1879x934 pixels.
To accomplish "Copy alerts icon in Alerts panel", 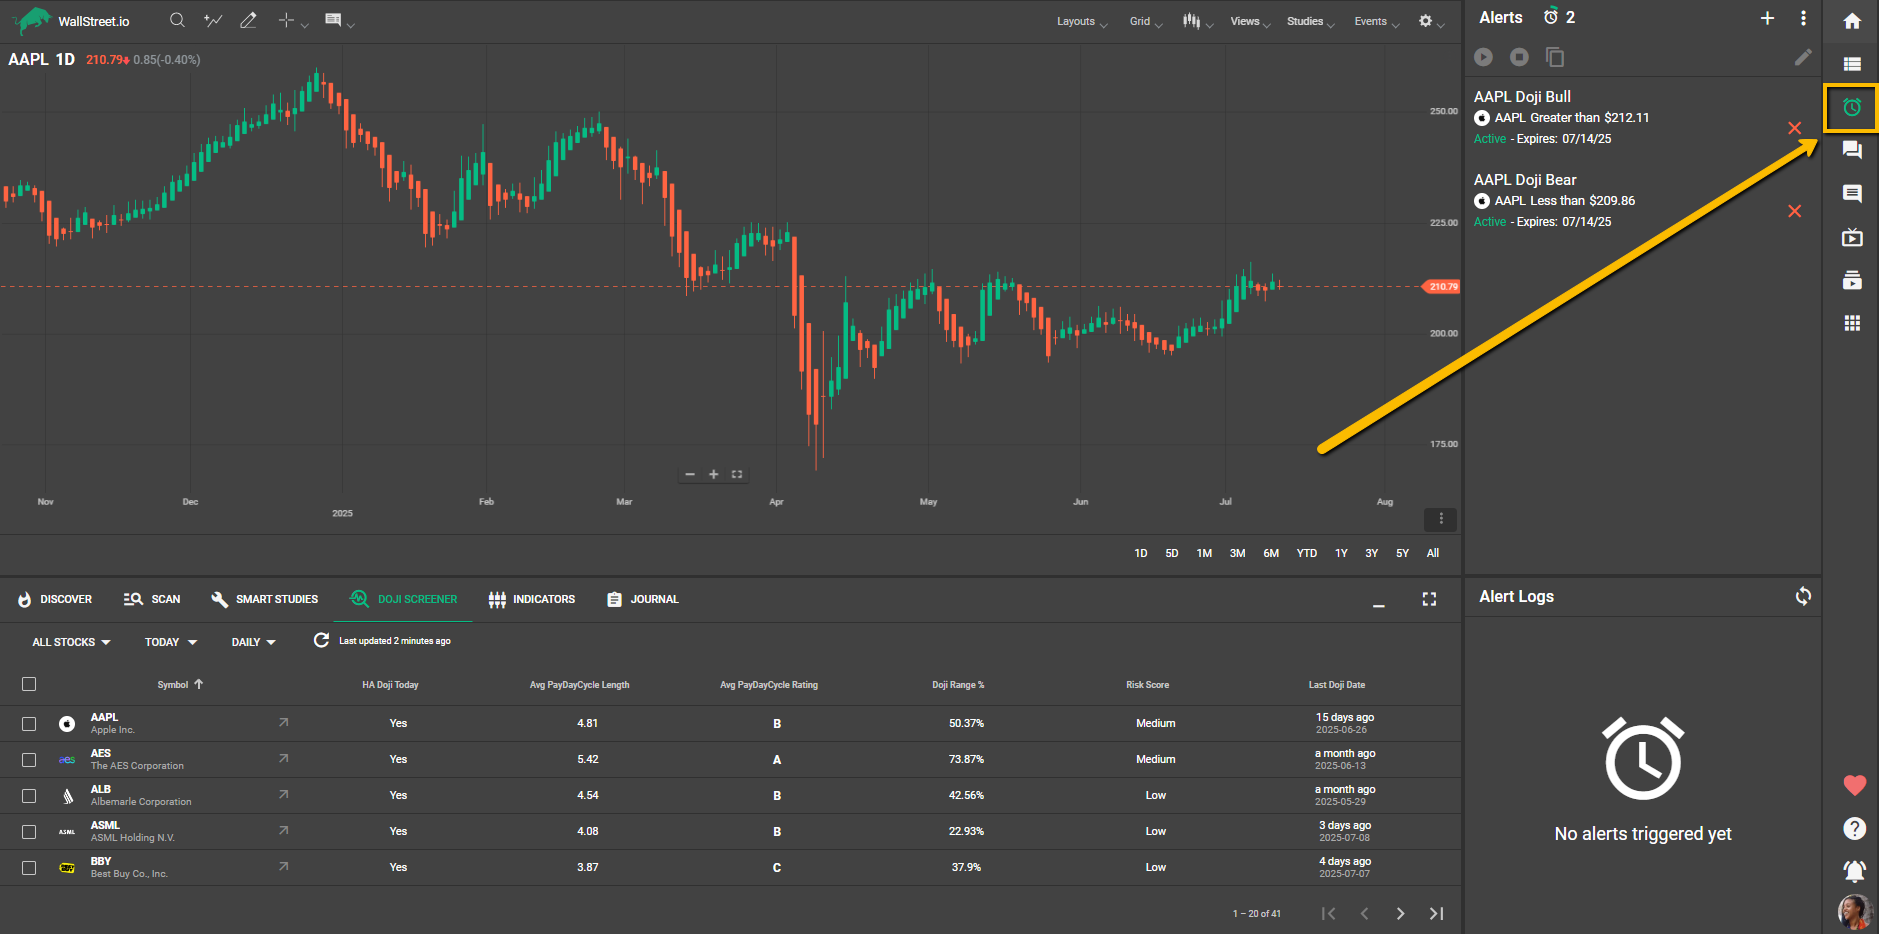I will click(x=1555, y=57).
